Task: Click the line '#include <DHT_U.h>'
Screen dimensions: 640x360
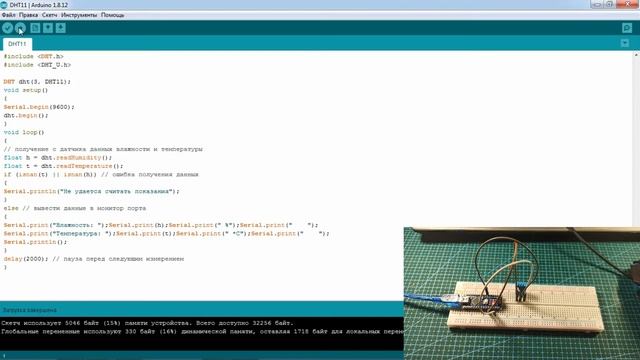Action: coord(37,65)
